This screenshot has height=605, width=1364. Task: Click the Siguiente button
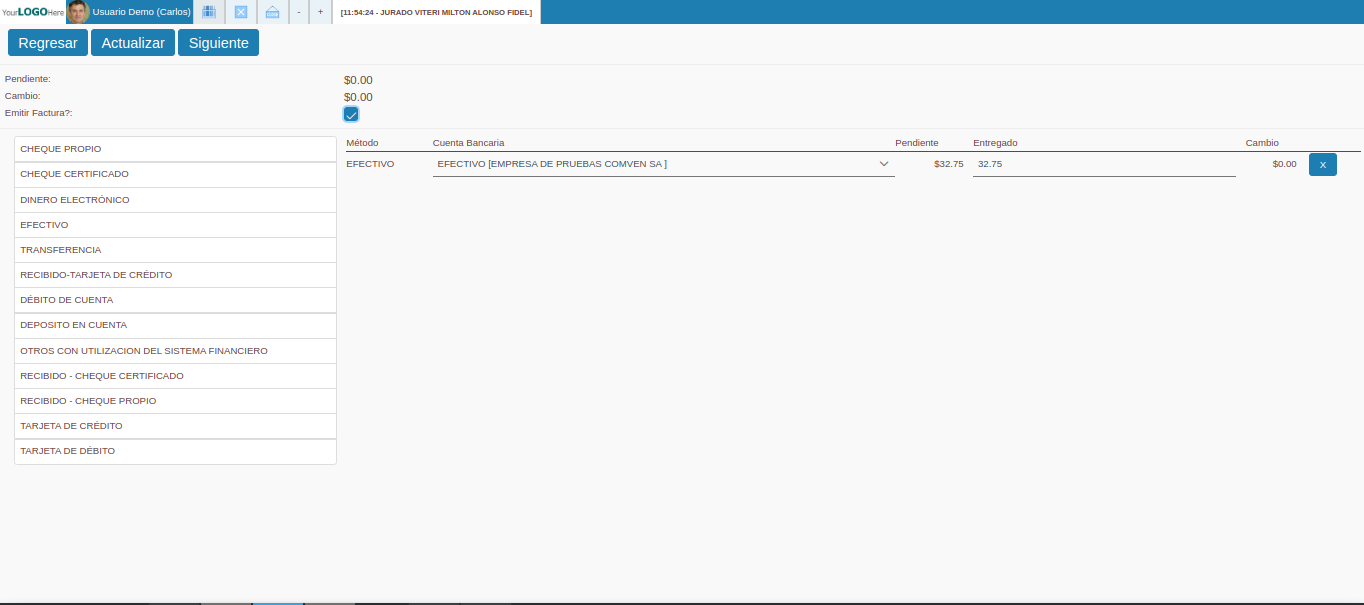click(218, 43)
